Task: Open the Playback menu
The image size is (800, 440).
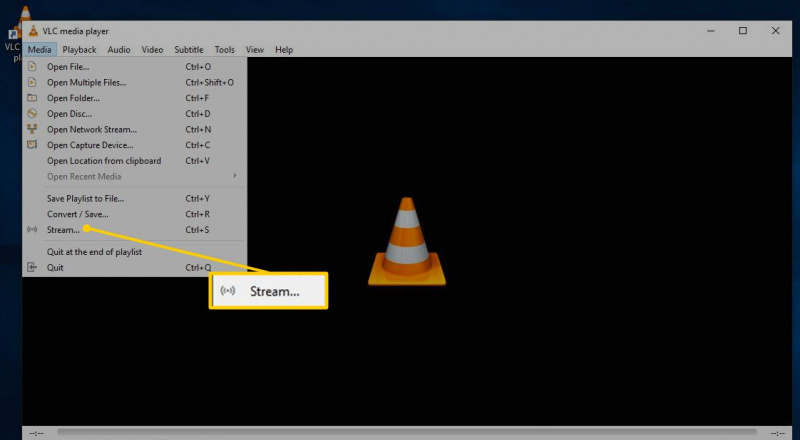Action: click(80, 50)
